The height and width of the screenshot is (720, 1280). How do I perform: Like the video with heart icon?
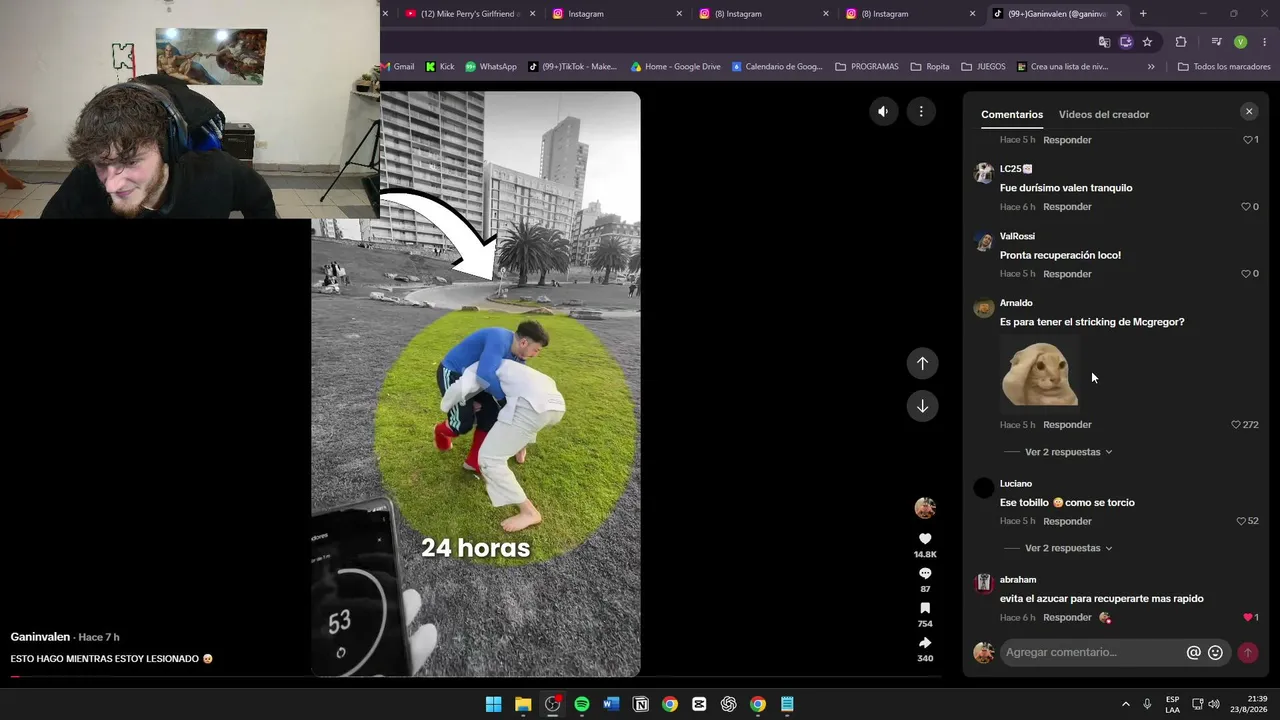tap(925, 539)
